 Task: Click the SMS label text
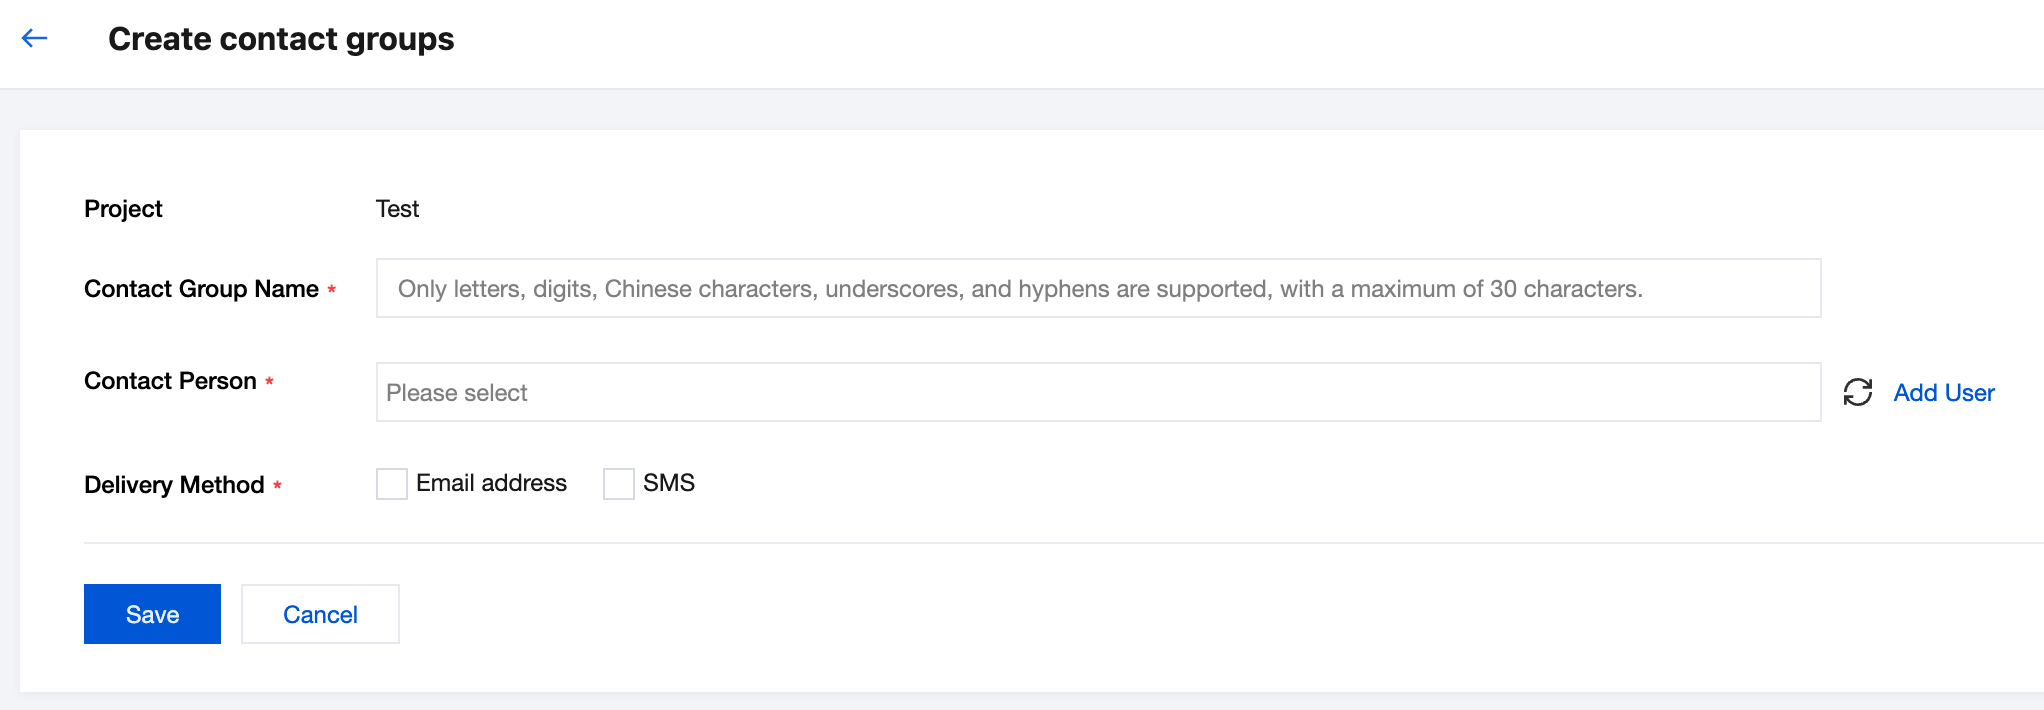pyautogui.click(x=668, y=483)
